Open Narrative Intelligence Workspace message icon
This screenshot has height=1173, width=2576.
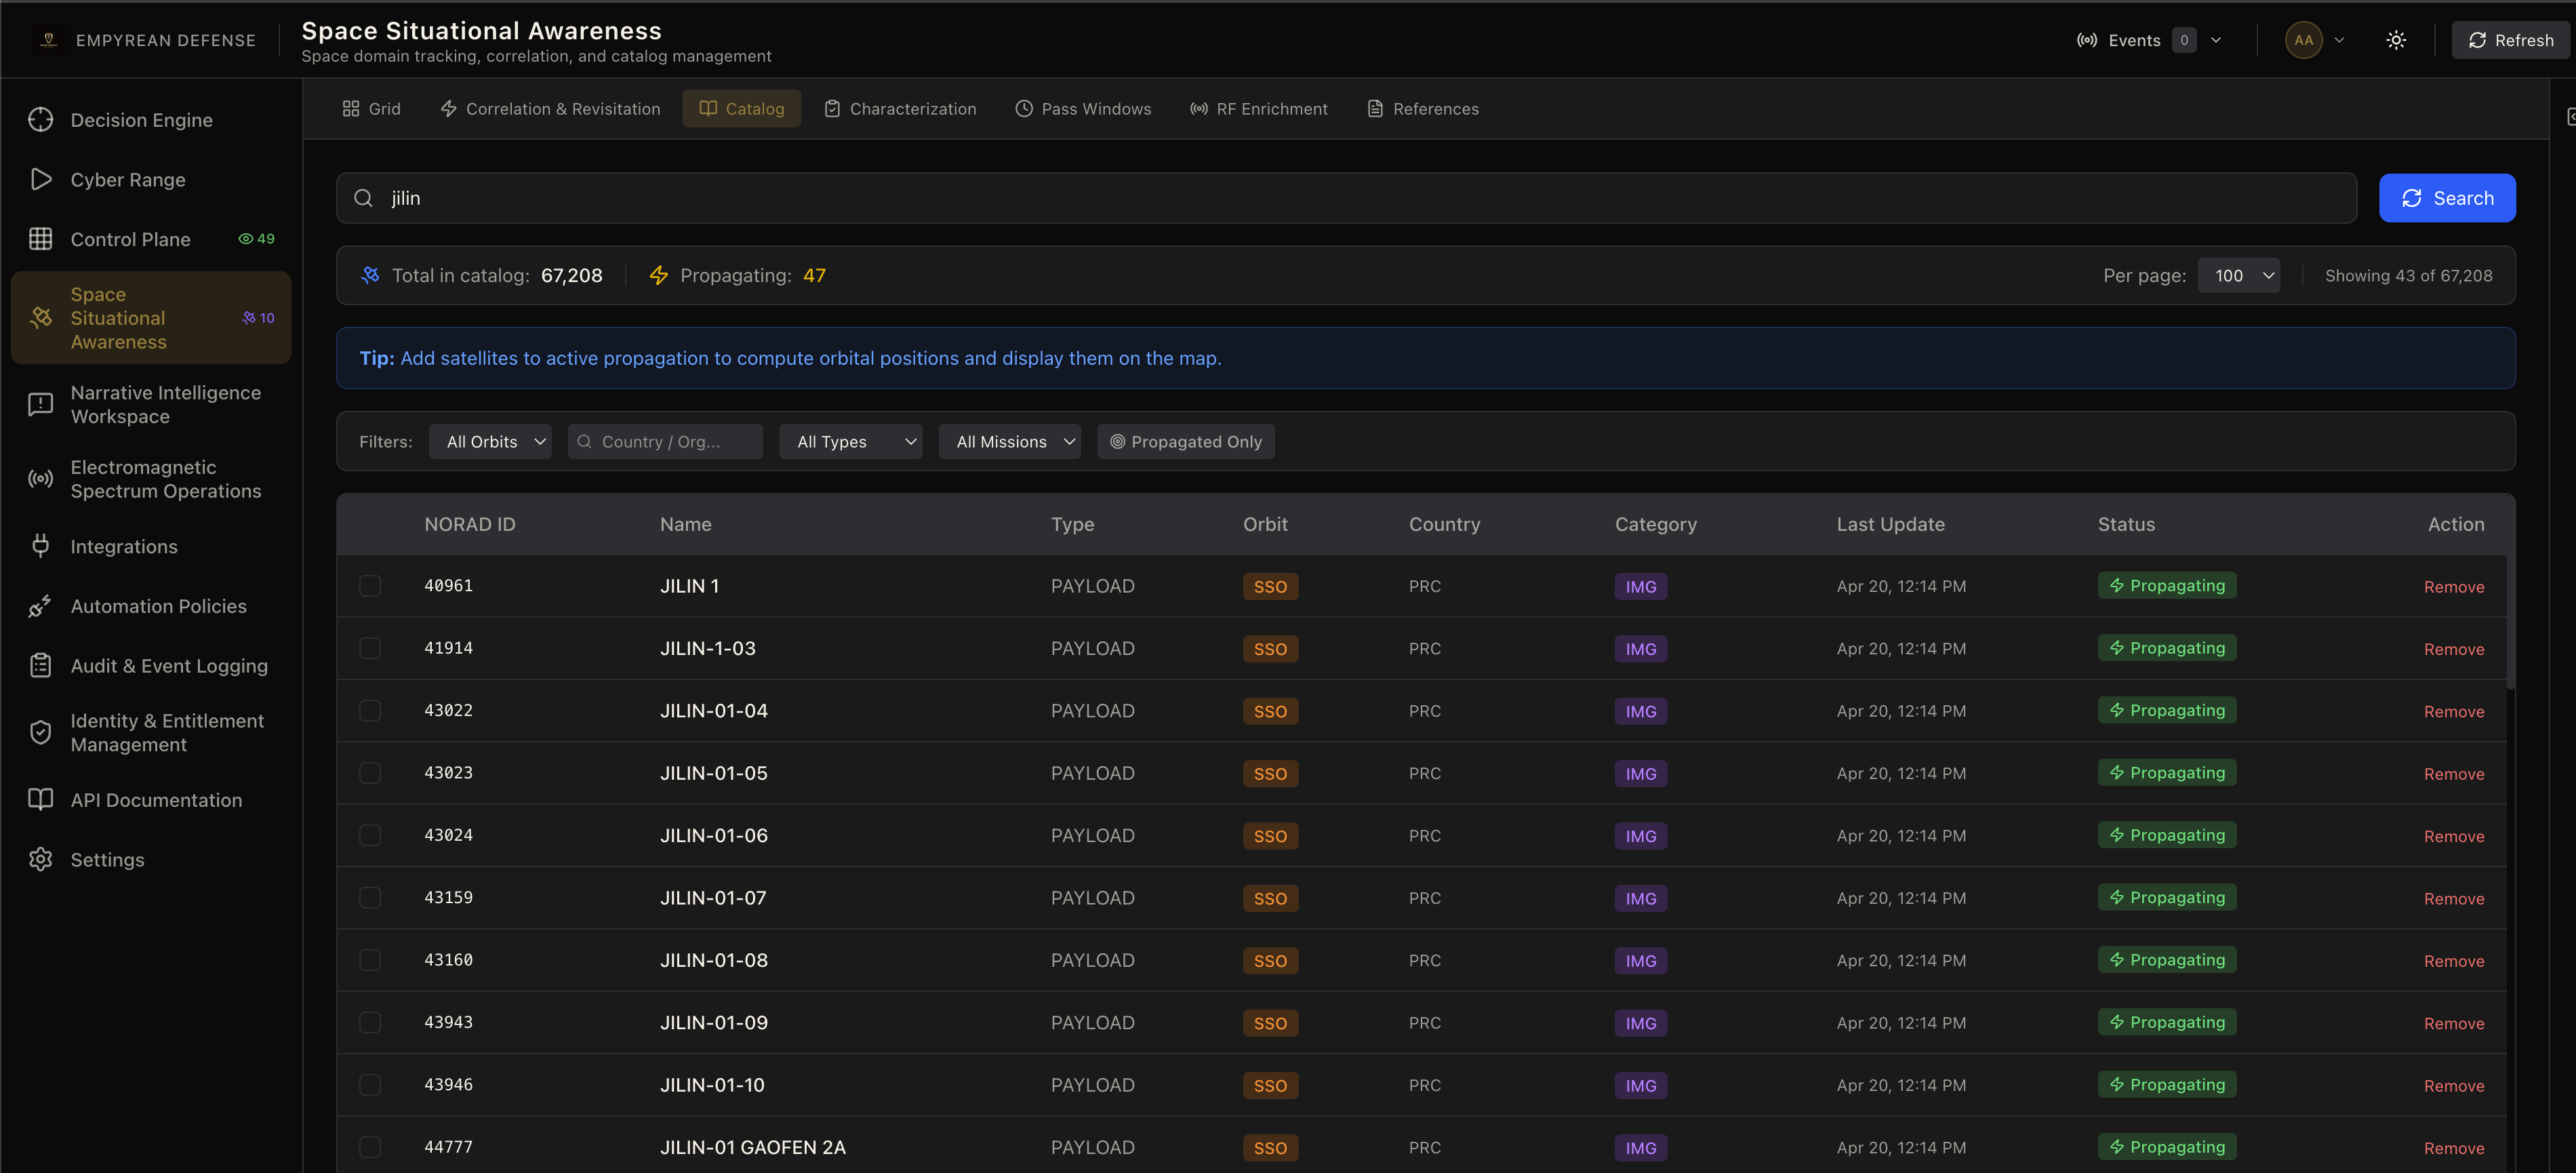click(40, 404)
